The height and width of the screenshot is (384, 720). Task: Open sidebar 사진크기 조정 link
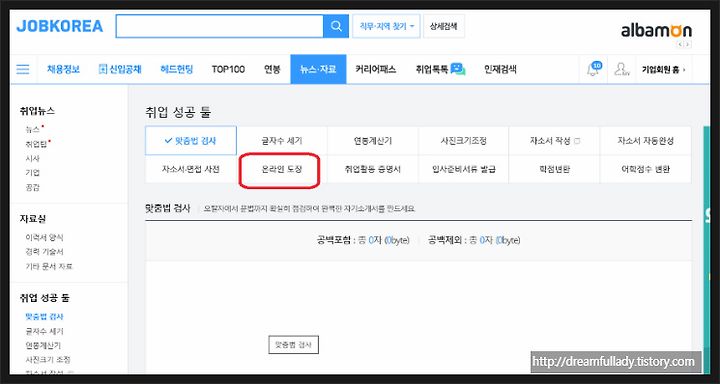tap(48, 359)
